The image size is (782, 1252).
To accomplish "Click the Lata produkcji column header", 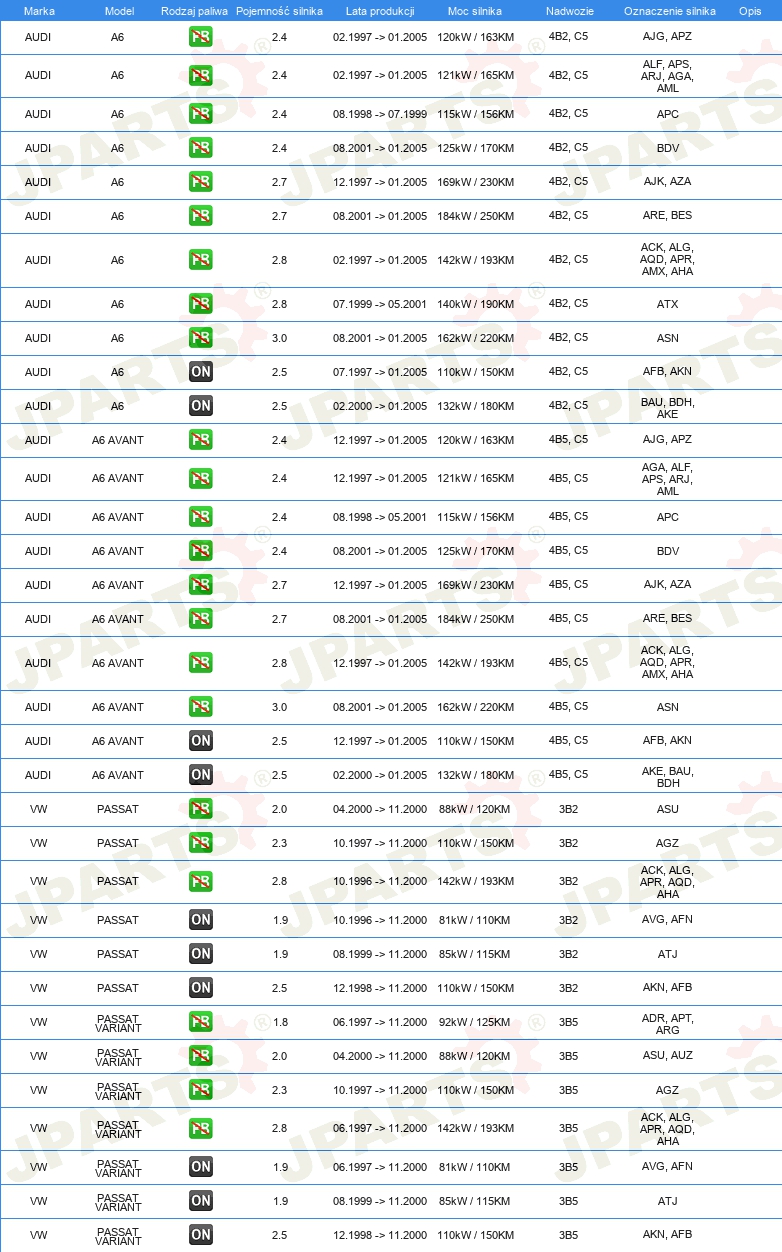I will pos(379,11).
